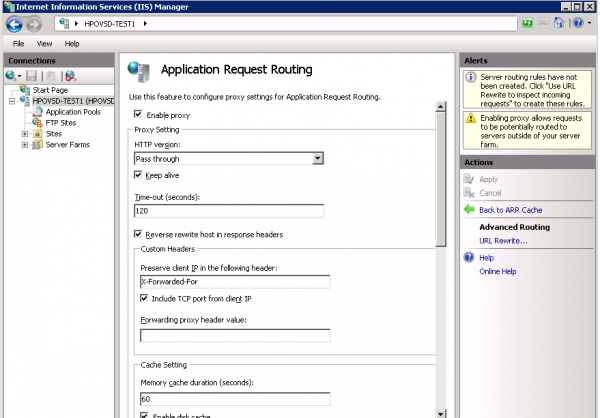Click the scrollbar up arrow in settings pane
600x418 pixels.
pyautogui.click(x=441, y=106)
